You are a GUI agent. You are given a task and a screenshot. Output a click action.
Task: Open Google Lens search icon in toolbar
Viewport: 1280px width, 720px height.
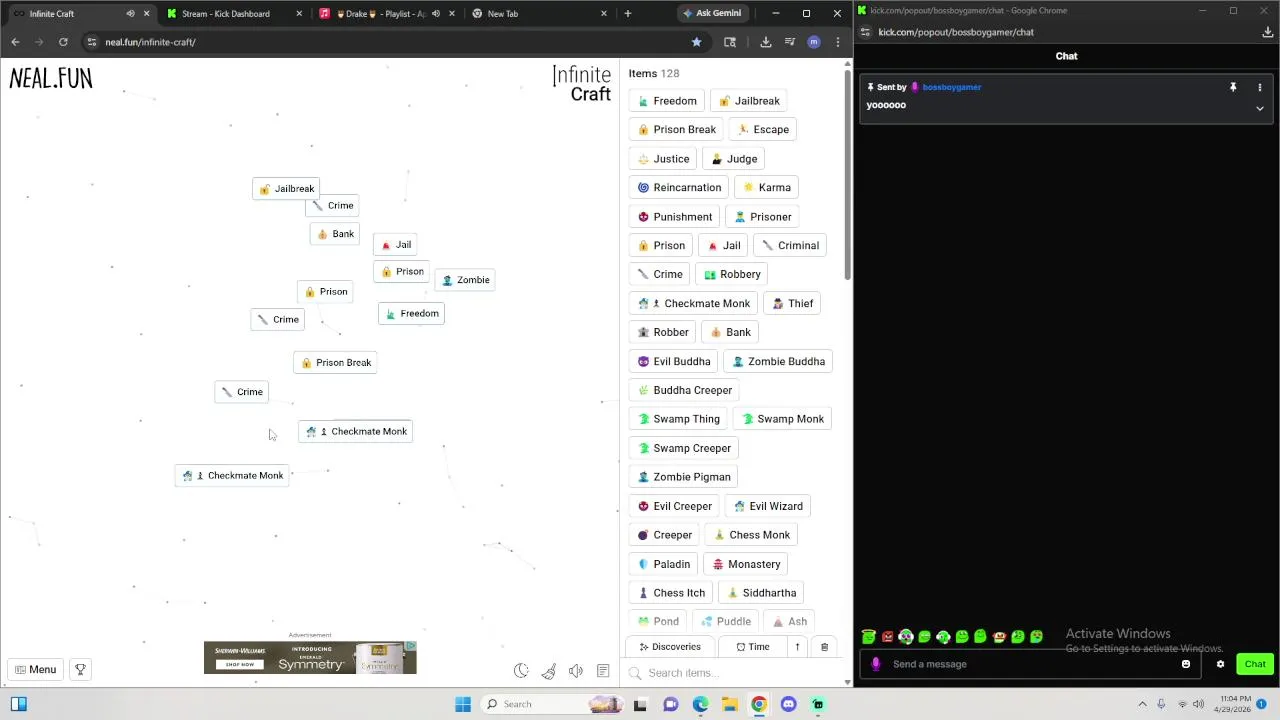[730, 42]
